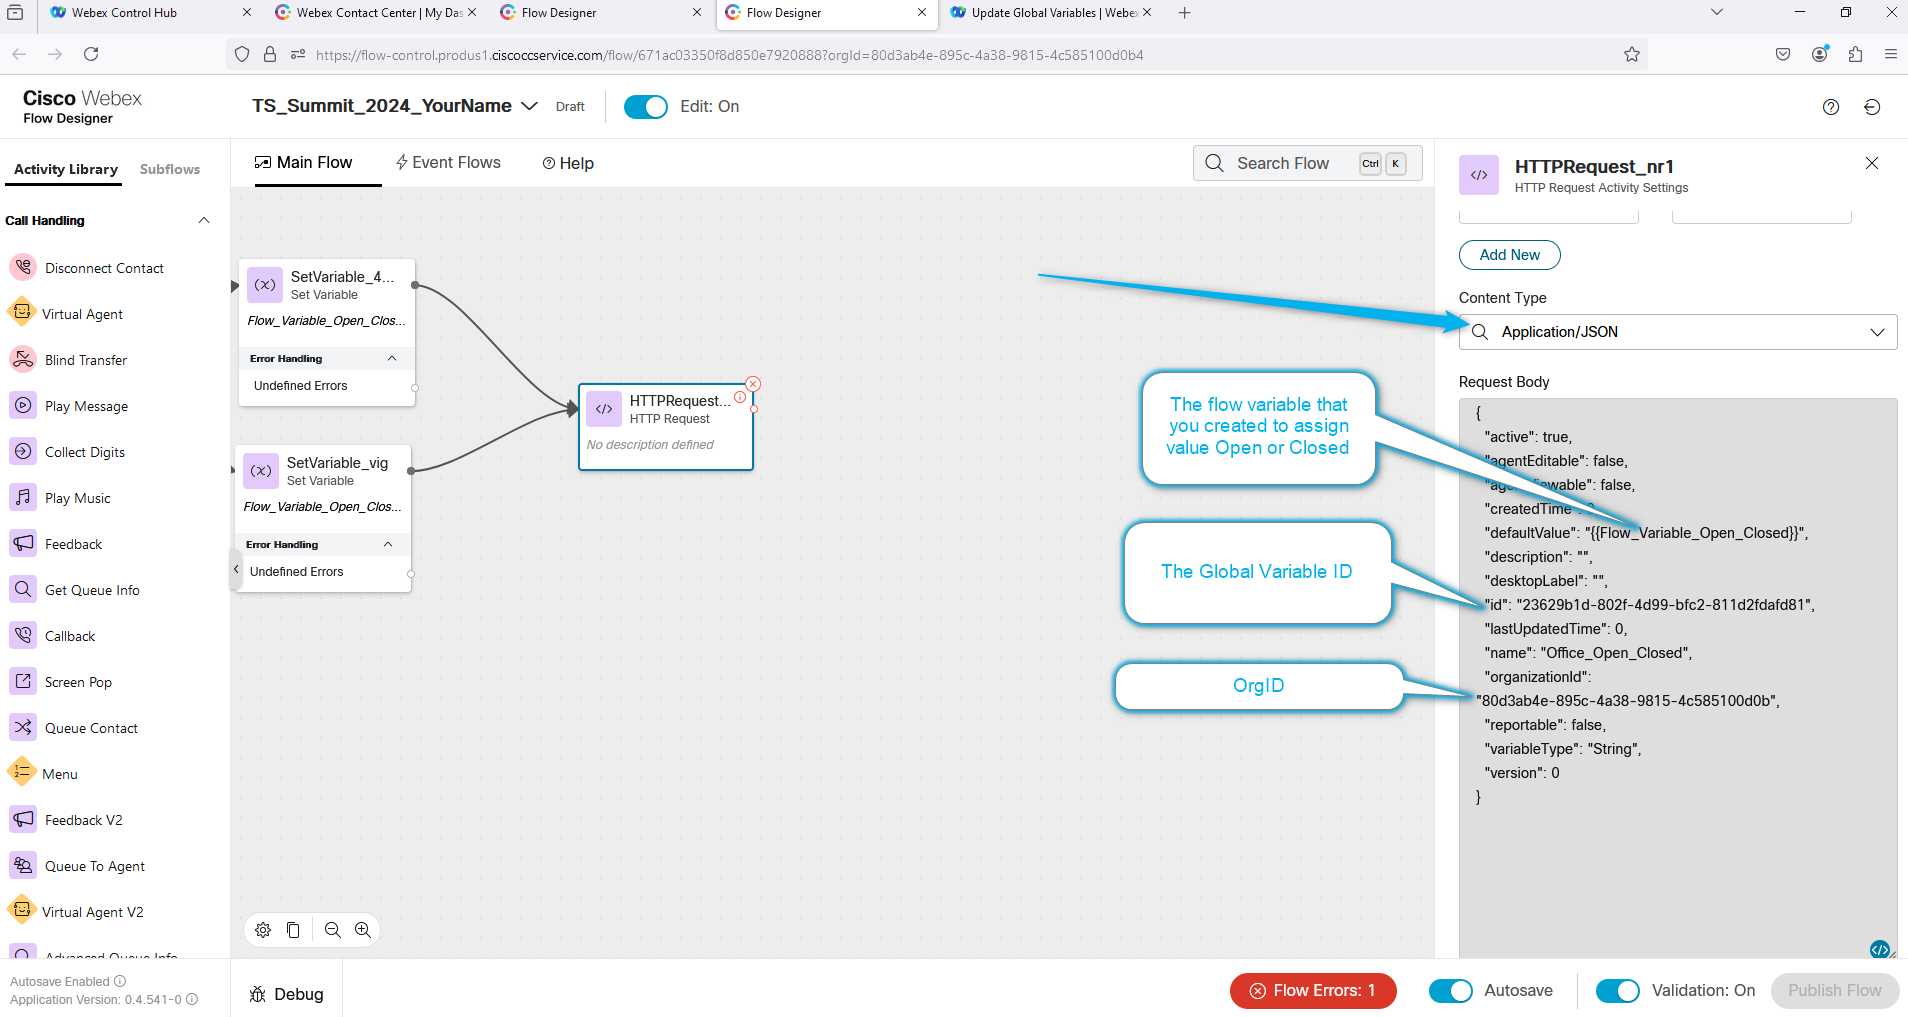
Task: Open the Content Type Application/JSON dropdown
Action: click(x=1678, y=332)
